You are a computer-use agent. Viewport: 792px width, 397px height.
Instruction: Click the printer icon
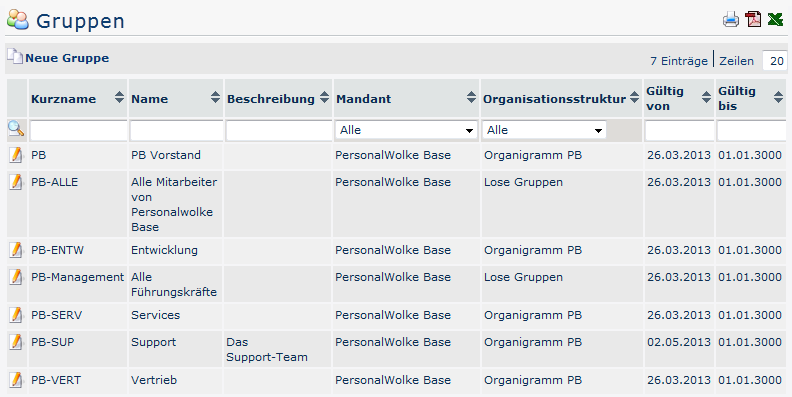pyautogui.click(x=730, y=20)
